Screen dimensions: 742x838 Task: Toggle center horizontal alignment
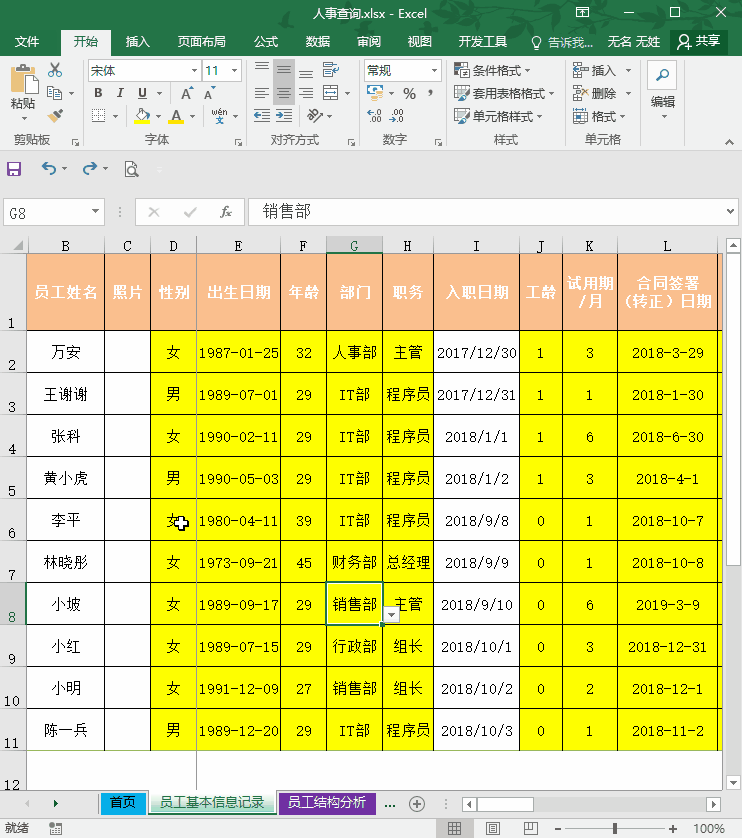[x=284, y=93]
